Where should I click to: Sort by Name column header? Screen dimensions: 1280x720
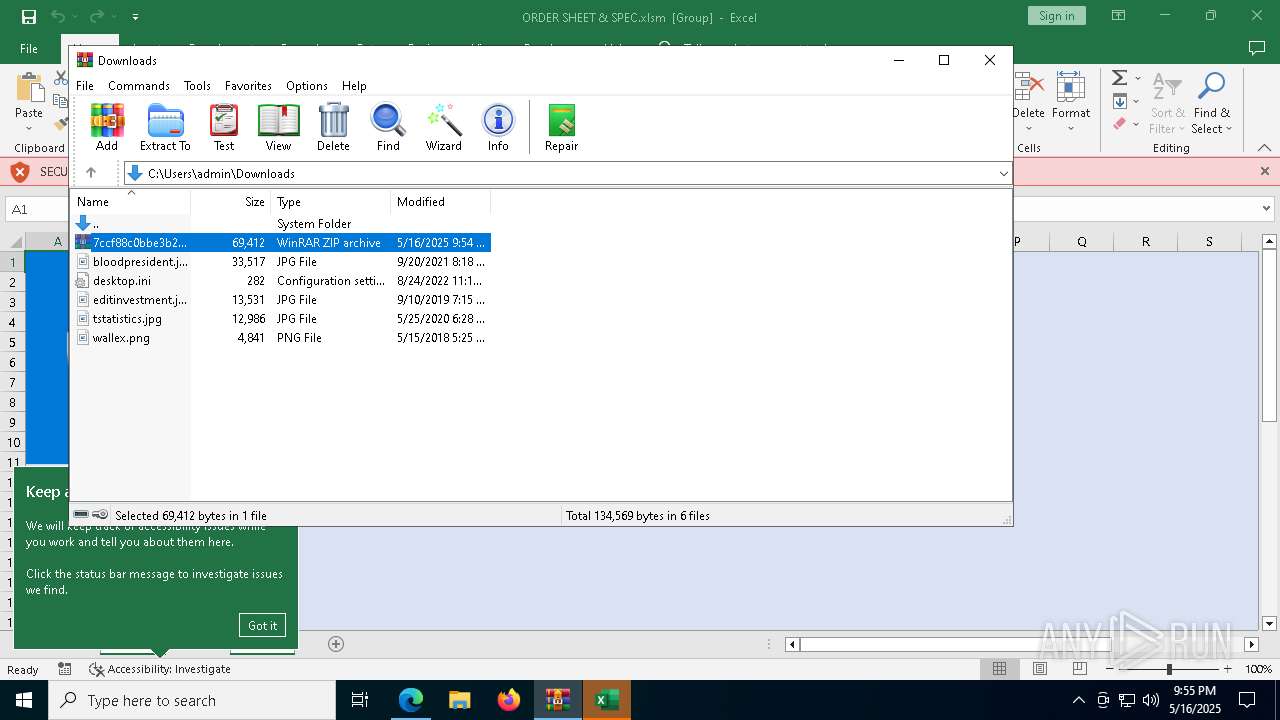(x=130, y=202)
